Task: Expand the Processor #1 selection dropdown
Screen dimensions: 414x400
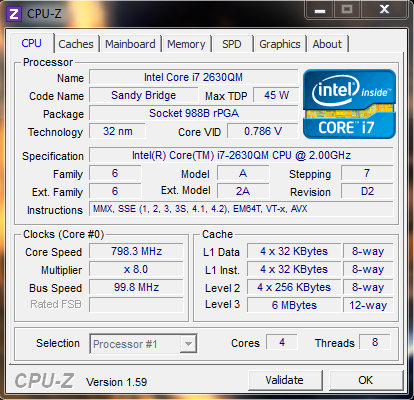Action: [188, 344]
